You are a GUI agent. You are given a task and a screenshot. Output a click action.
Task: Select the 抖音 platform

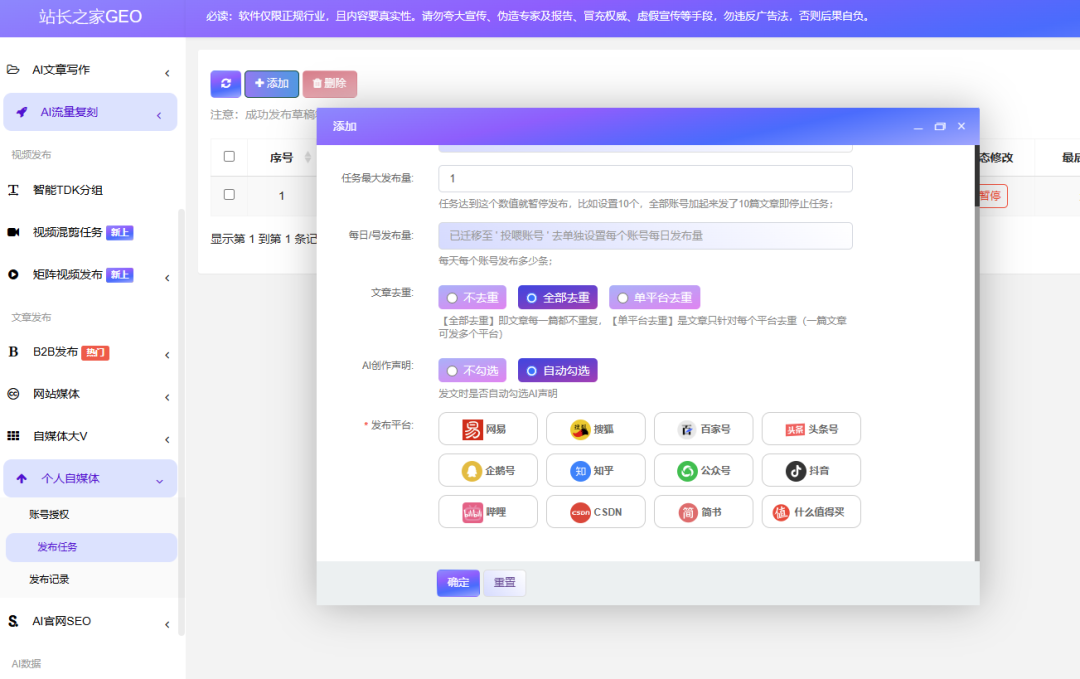pyautogui.click(x=811, y=470)
